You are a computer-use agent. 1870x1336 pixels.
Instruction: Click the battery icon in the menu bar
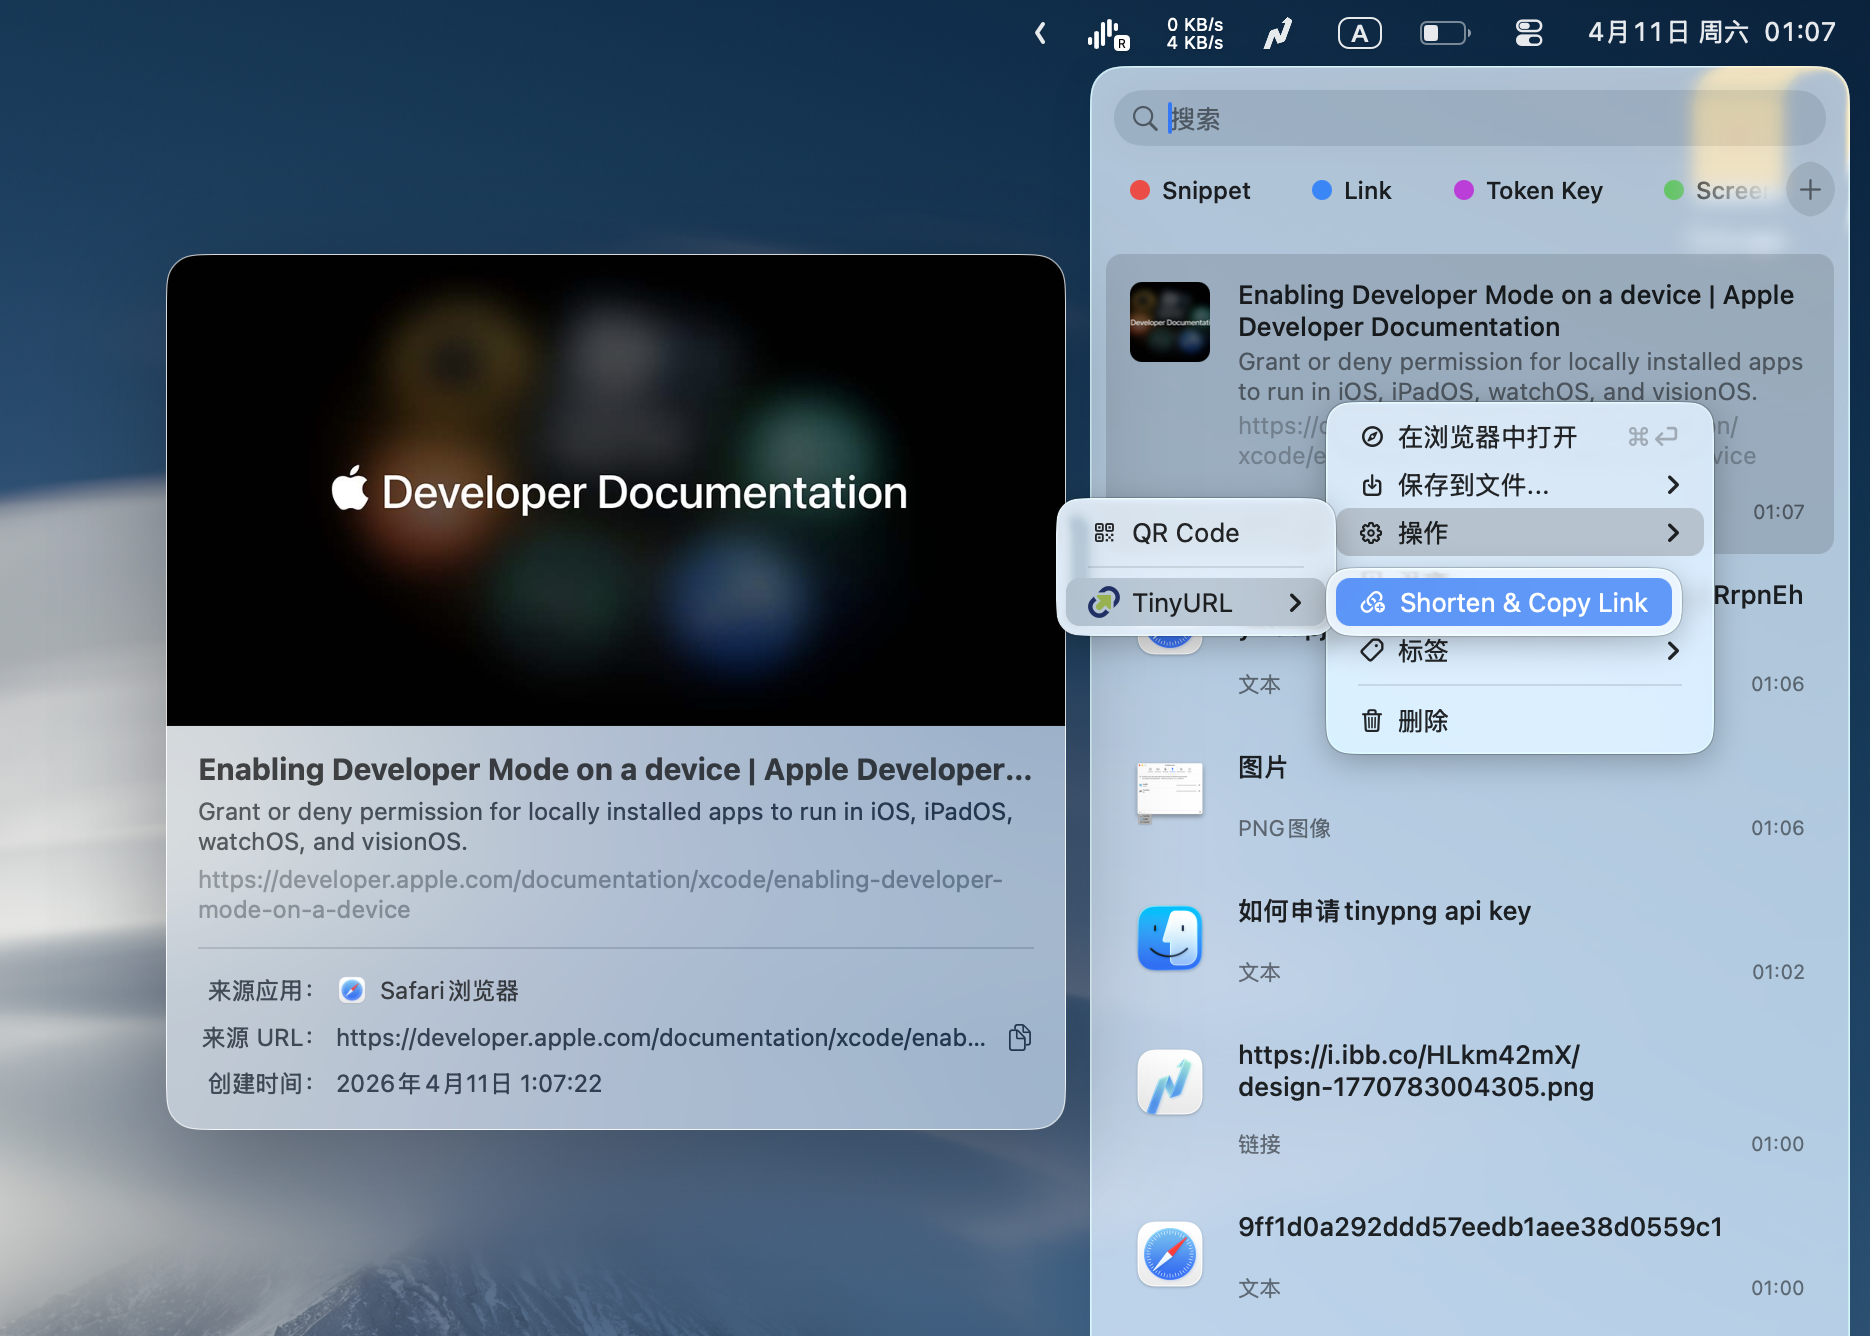(1443, 32)
